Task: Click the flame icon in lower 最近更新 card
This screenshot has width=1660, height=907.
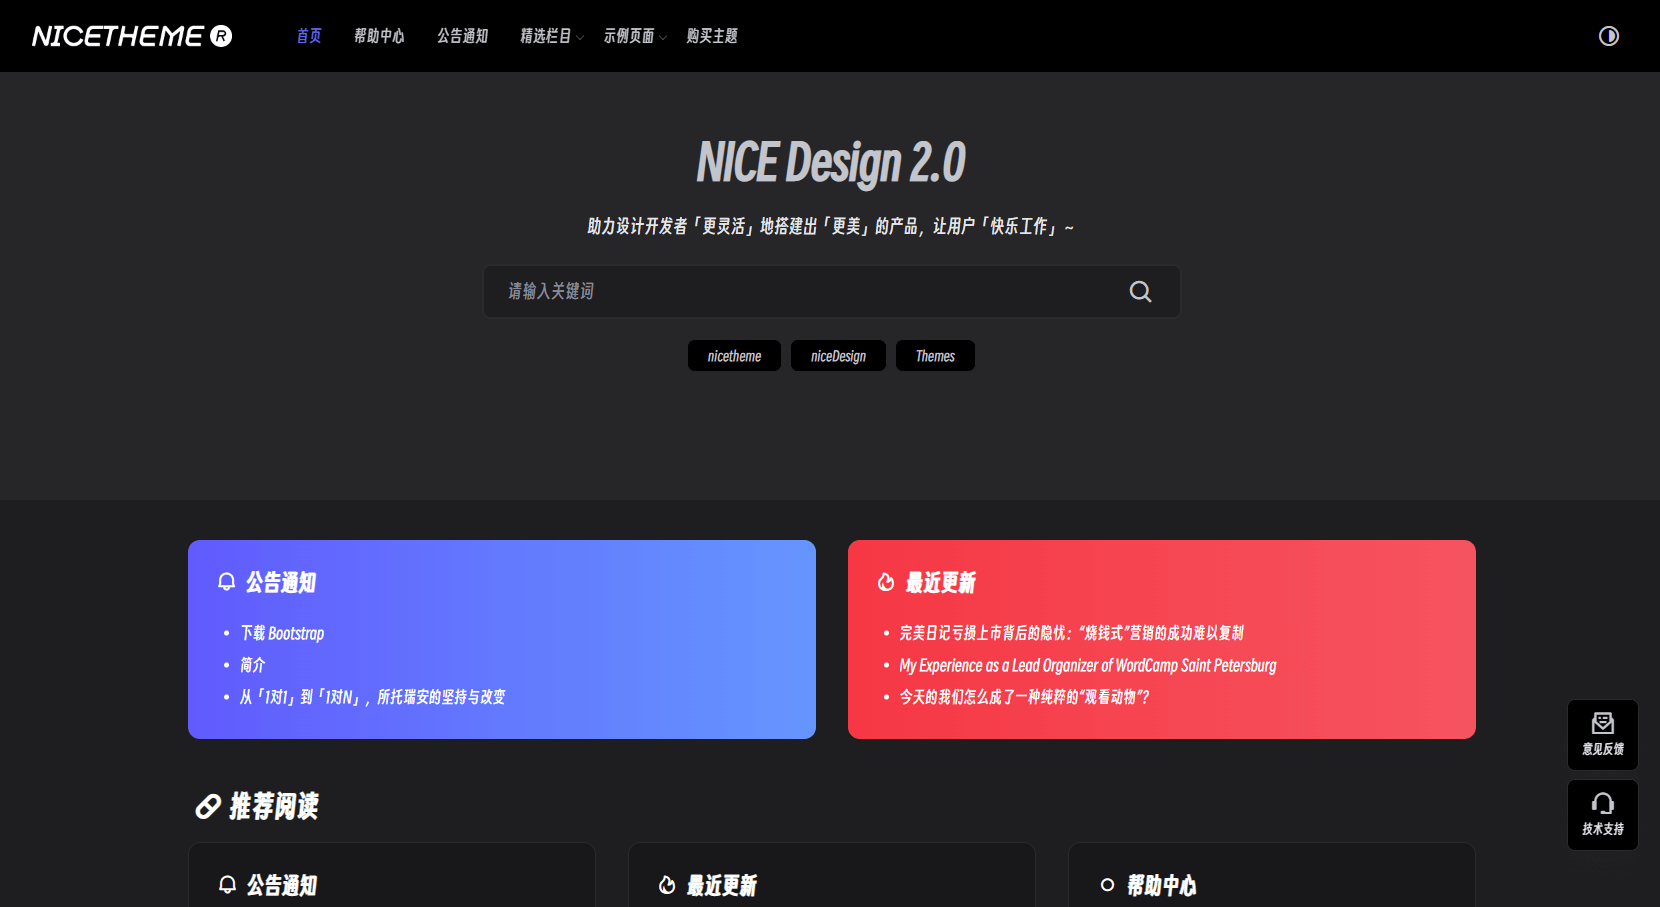Action: click(x=667, y=885)
